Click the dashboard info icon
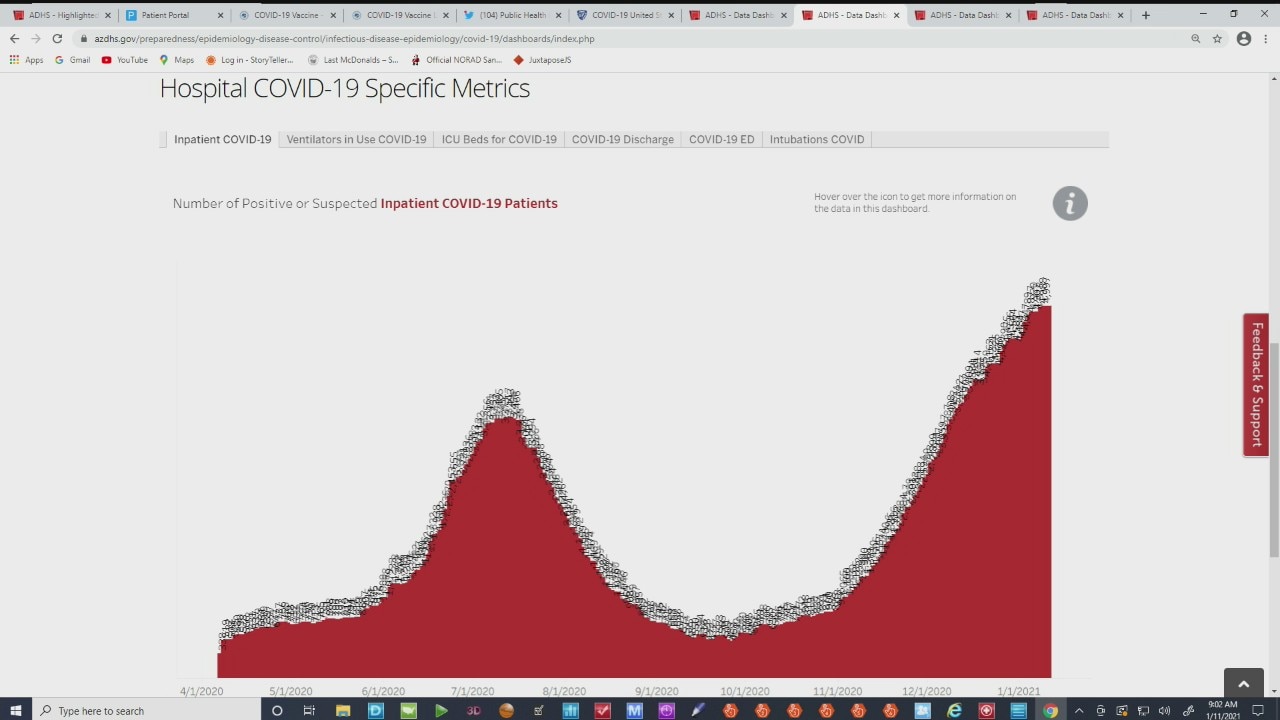The height and width of the screenshot is (720, 1280). click(1069, 204)
